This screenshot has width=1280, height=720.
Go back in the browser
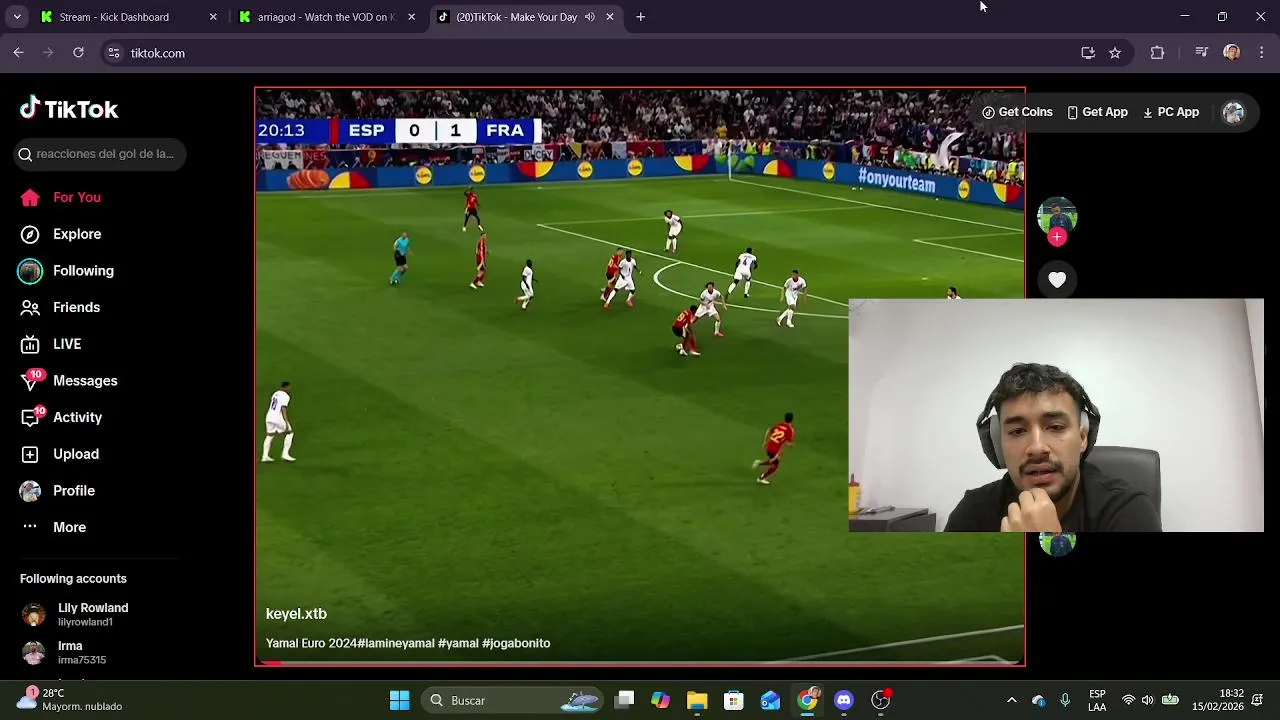click(x=18, y=53)
